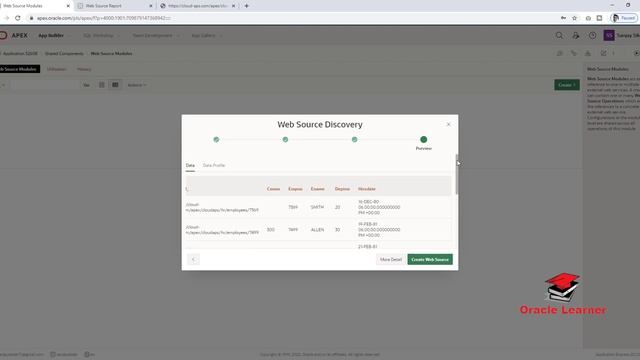Click the third shortcut icon on breadcrumb bar
Image resolution: width=640 pixels, height=360 pixels.
588,53
